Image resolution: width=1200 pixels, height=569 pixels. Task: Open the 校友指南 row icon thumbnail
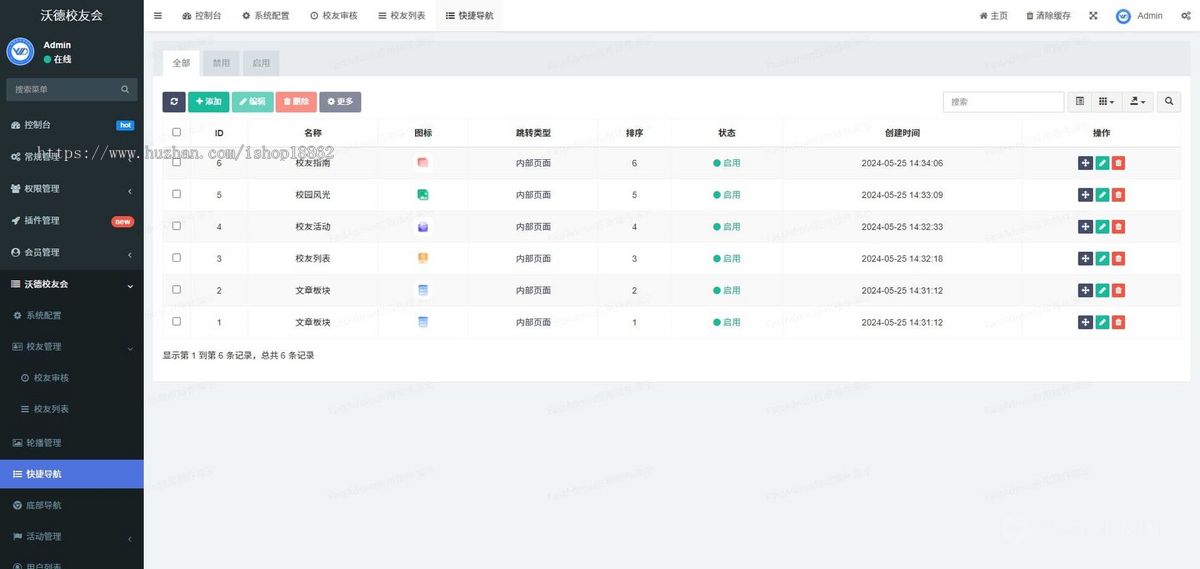pyautogui.click(x=423, y=163)
